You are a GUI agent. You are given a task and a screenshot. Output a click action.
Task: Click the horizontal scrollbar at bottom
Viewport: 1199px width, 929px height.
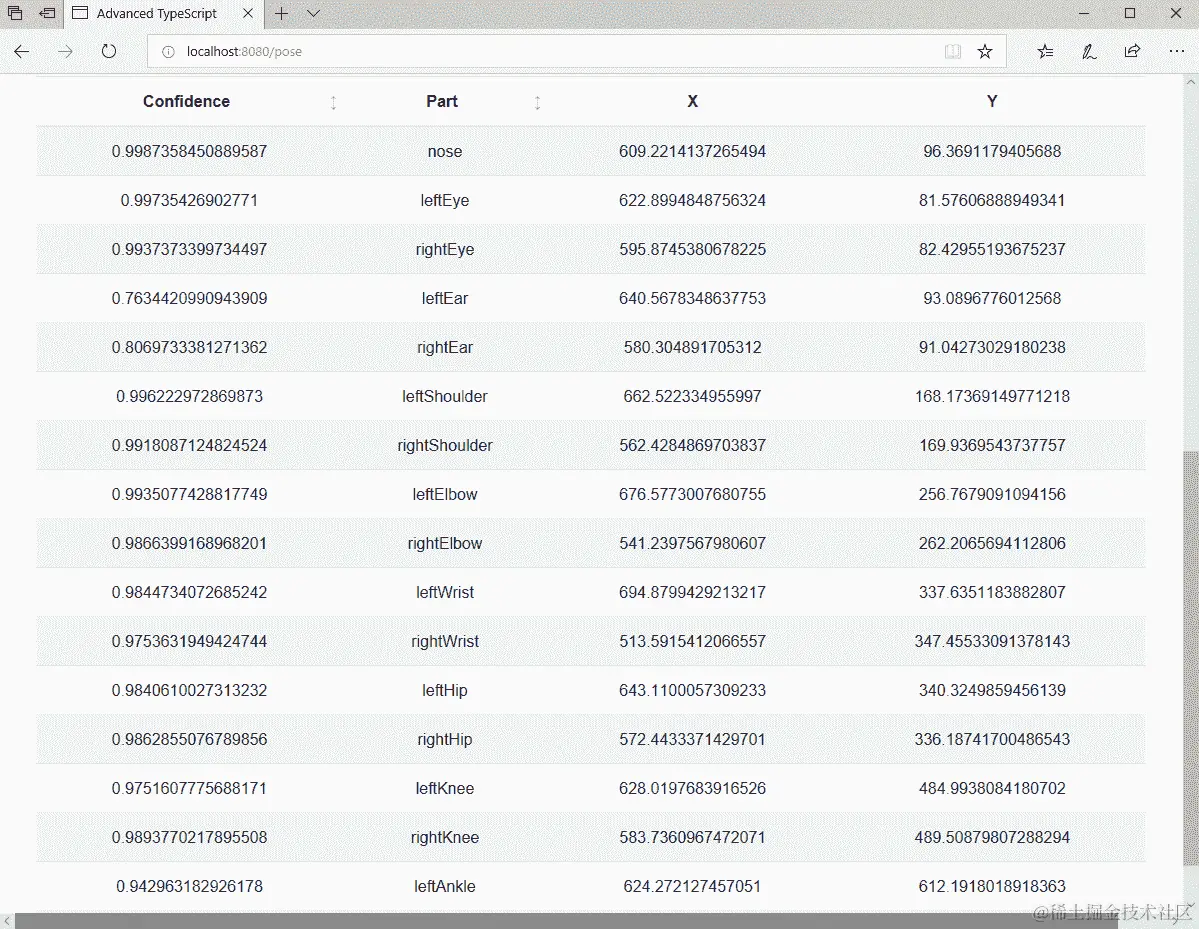coord(566,921)
